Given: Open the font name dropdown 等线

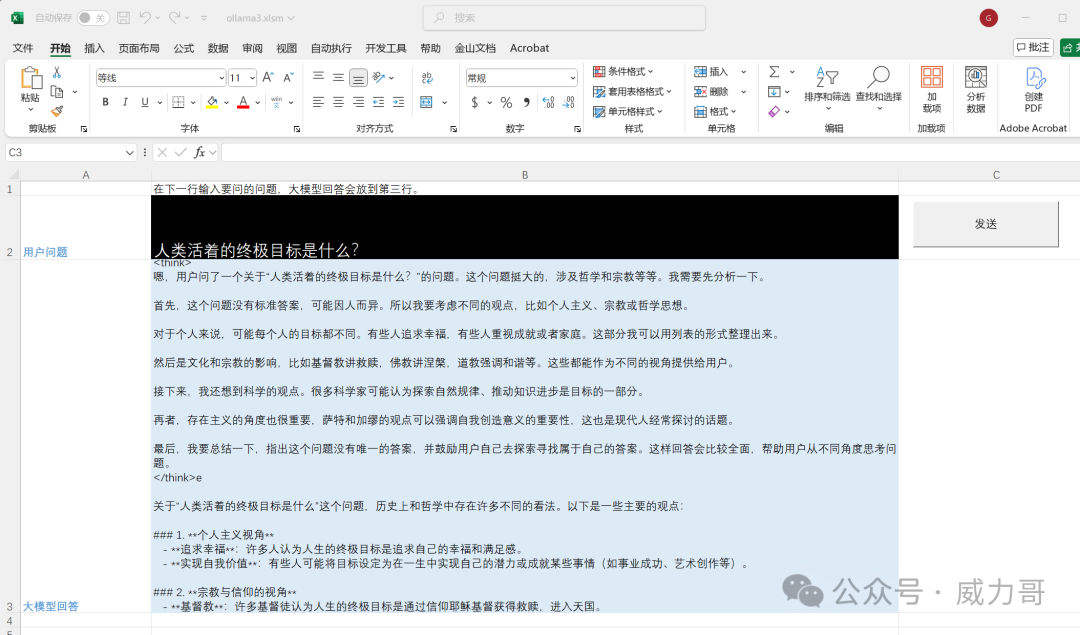Looking at the screenshot, I should pos(161,78).
